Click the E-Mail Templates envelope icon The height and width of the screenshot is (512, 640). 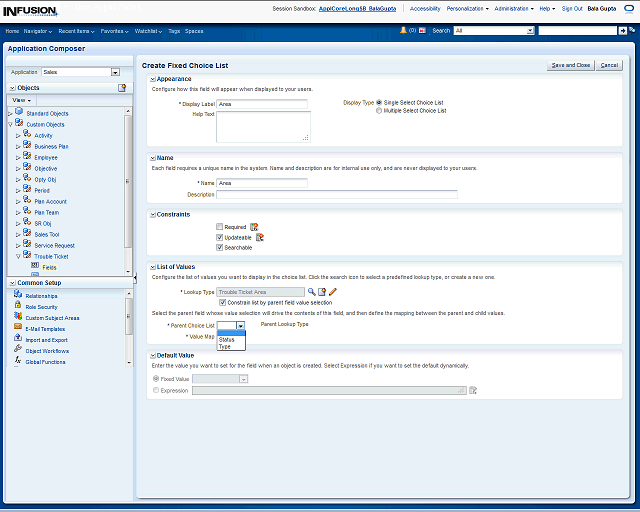[18, 328]
